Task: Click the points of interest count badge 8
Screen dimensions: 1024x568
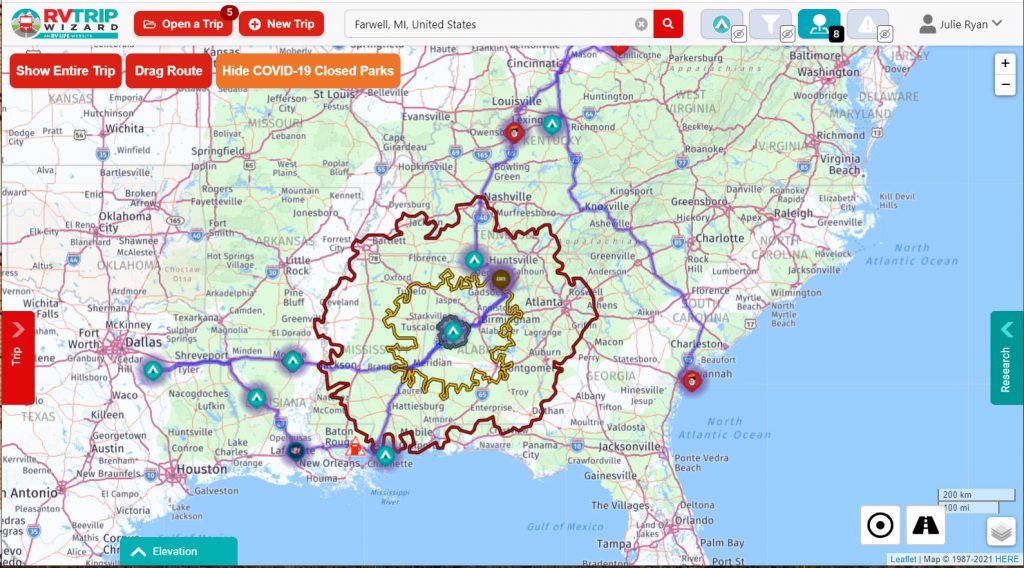Action: click(x=836, y=34)
